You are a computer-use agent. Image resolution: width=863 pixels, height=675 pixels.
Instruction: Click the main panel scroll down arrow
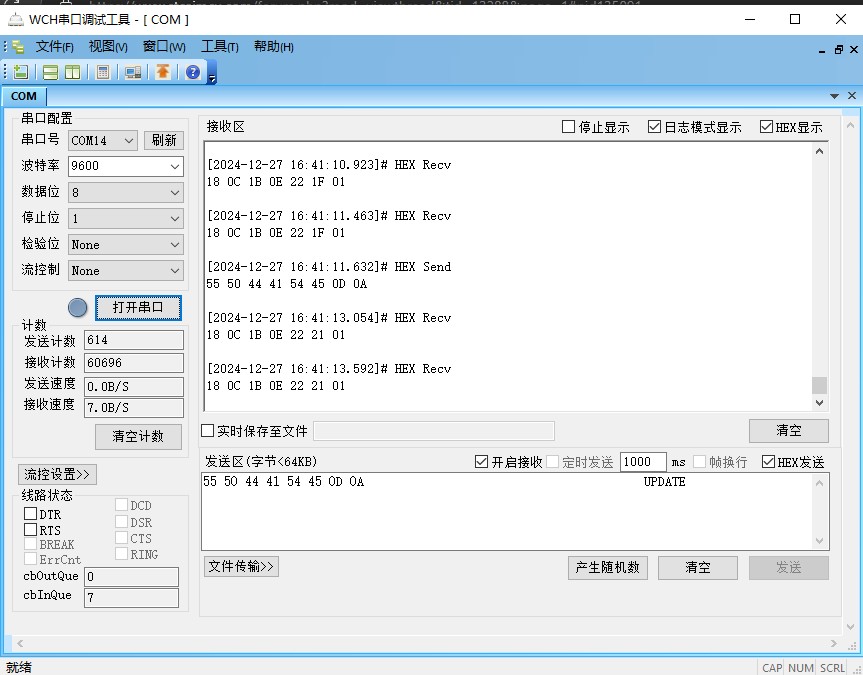850,627
